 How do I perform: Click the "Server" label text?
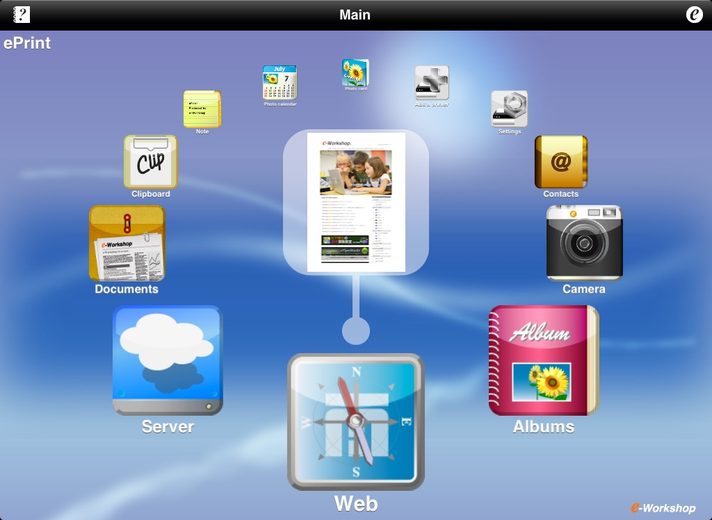click(x=168, y=426)
